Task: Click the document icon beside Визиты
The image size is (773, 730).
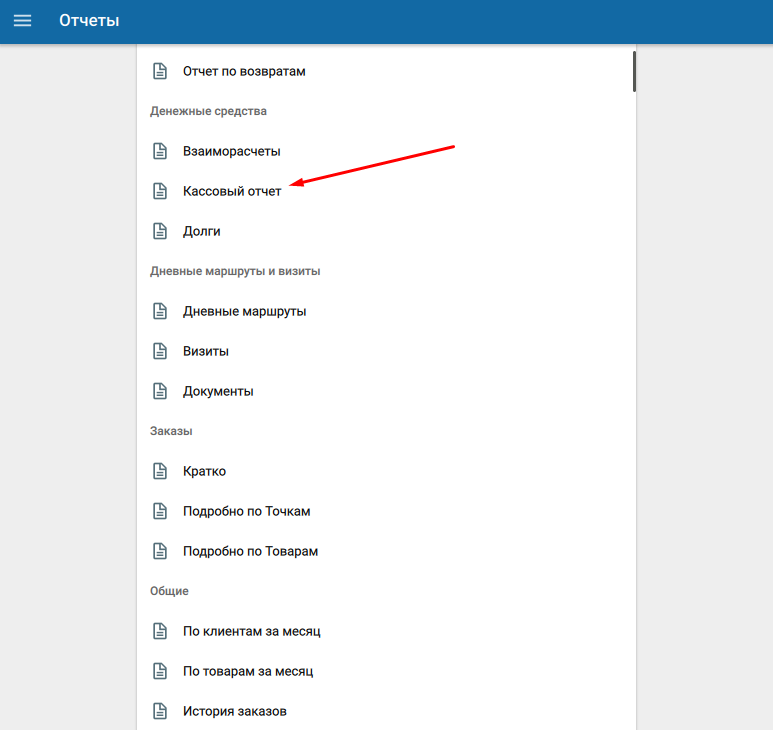Action: 160,351
